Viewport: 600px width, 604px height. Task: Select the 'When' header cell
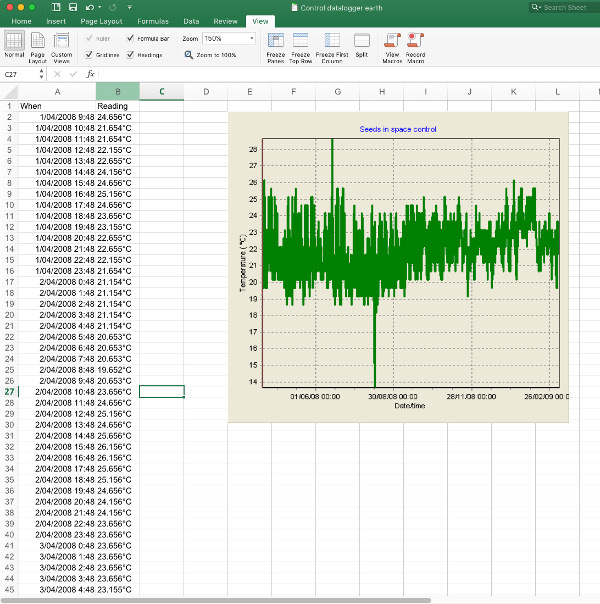tap(57, 106)
